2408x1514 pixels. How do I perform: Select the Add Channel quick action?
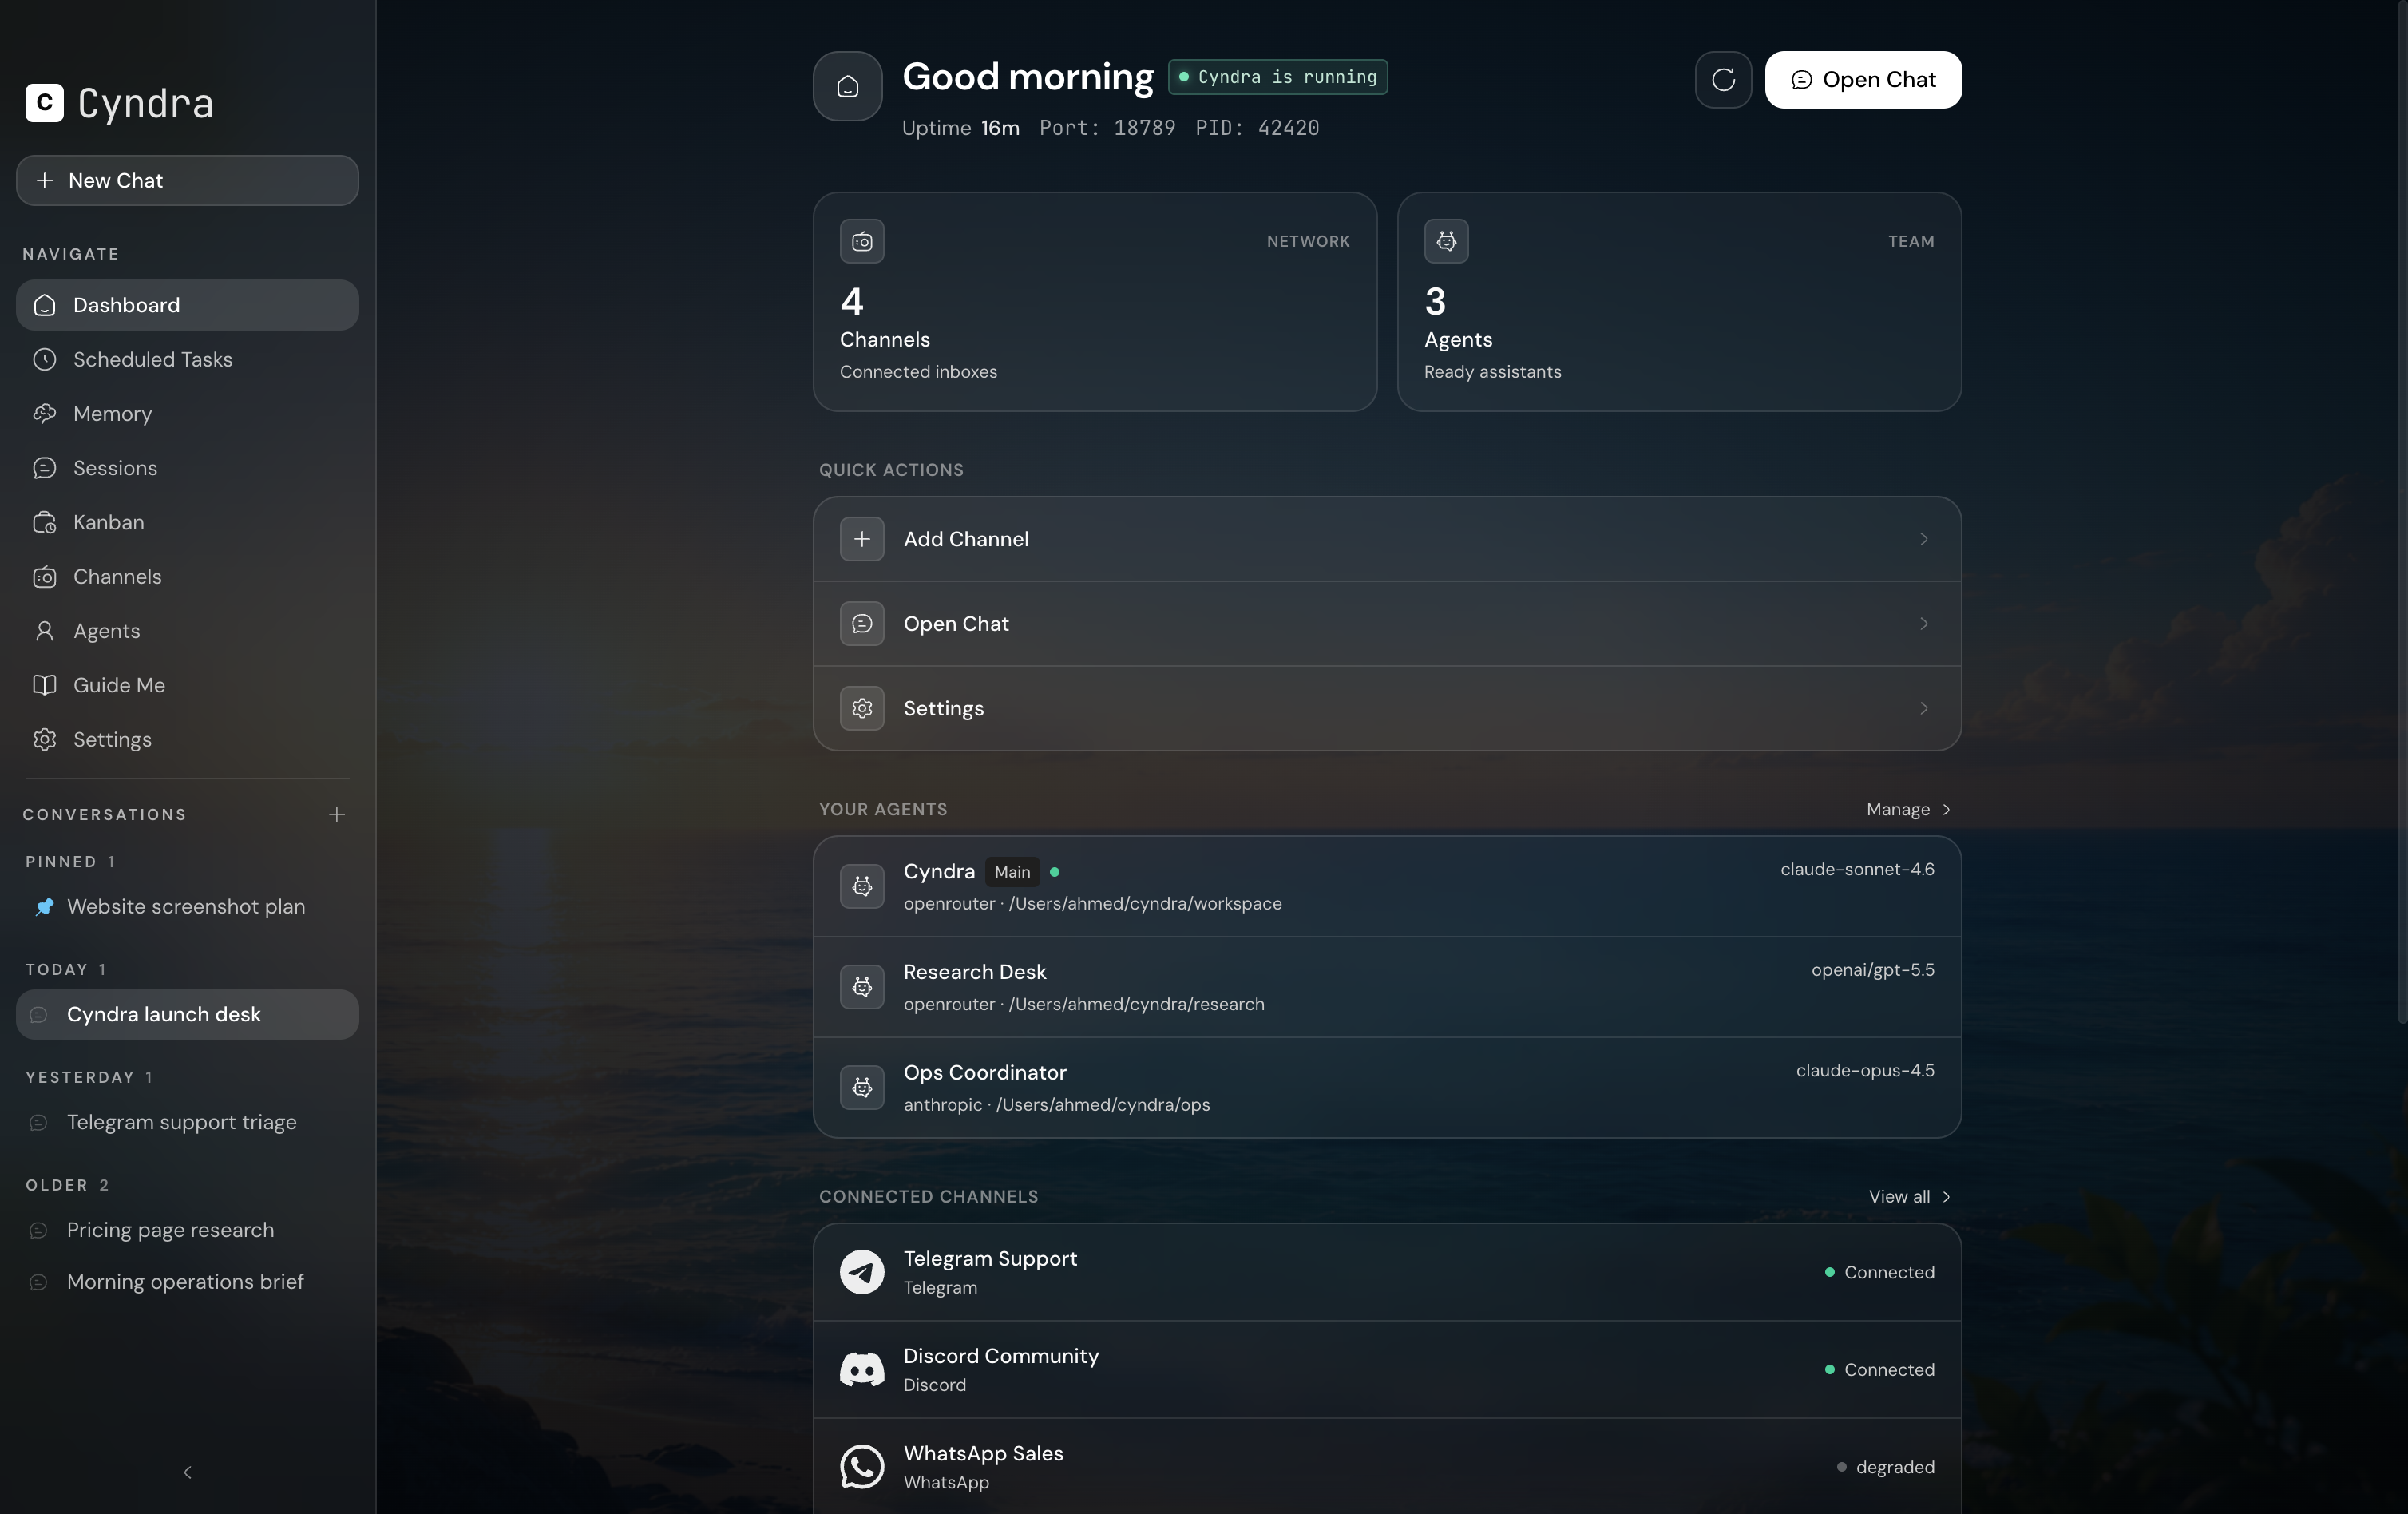pyautogui.click(x=1387, y=539)
